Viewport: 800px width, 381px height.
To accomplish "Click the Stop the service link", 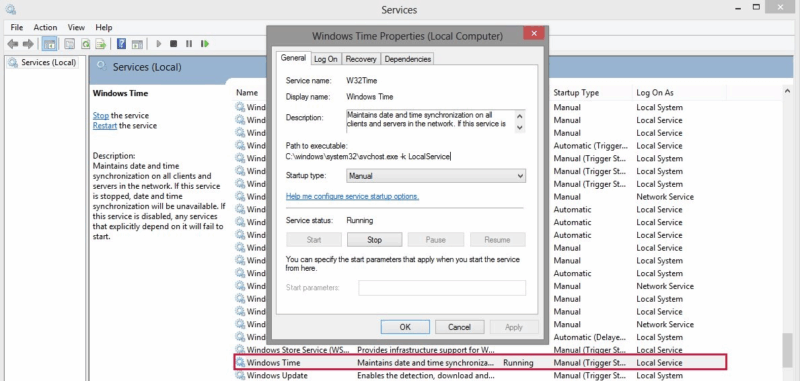I will (101, 116).
